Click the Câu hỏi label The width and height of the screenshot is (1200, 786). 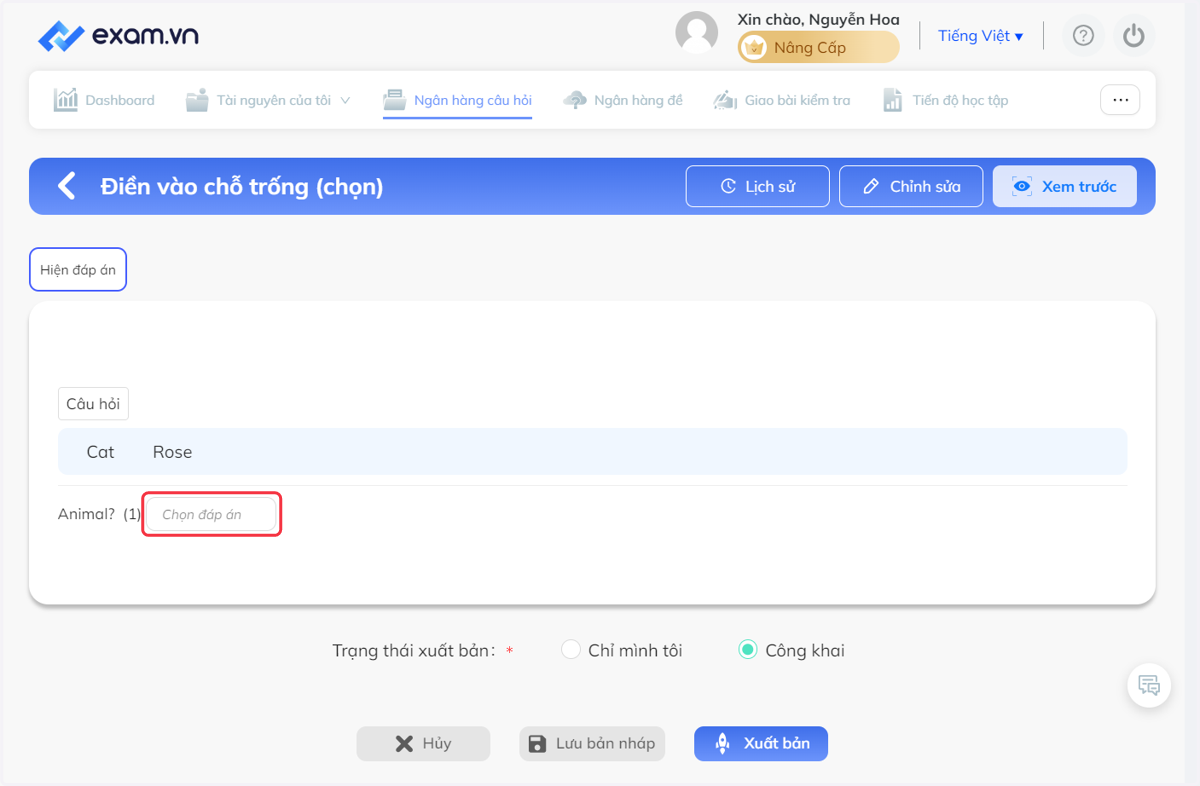(x=93, y=404)
